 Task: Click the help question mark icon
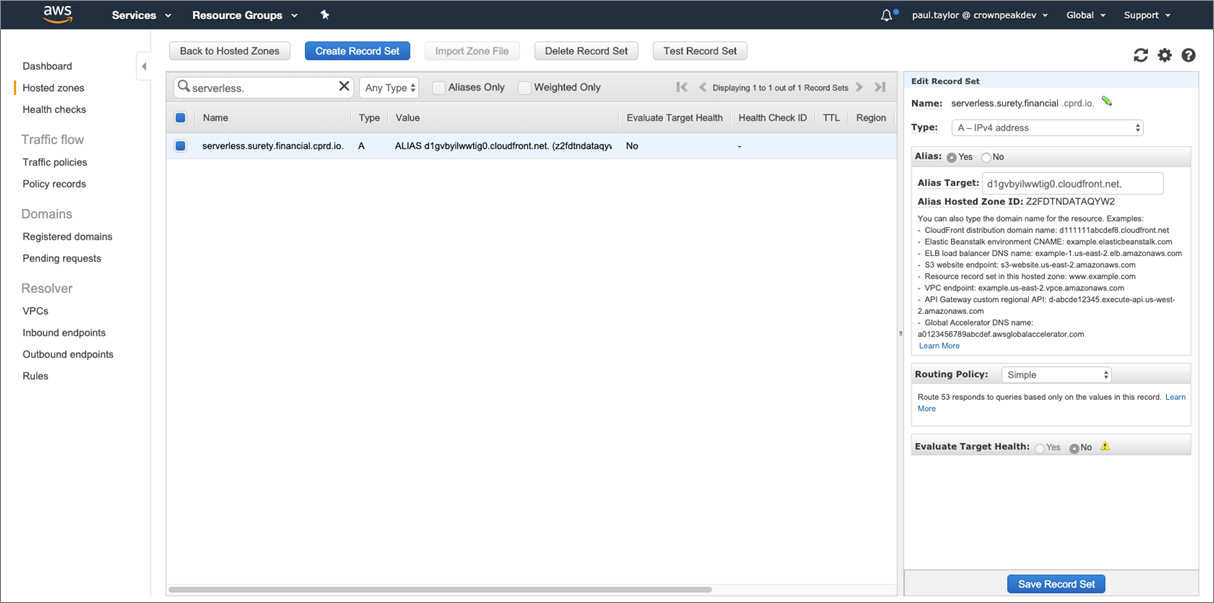coord(1188,55)
